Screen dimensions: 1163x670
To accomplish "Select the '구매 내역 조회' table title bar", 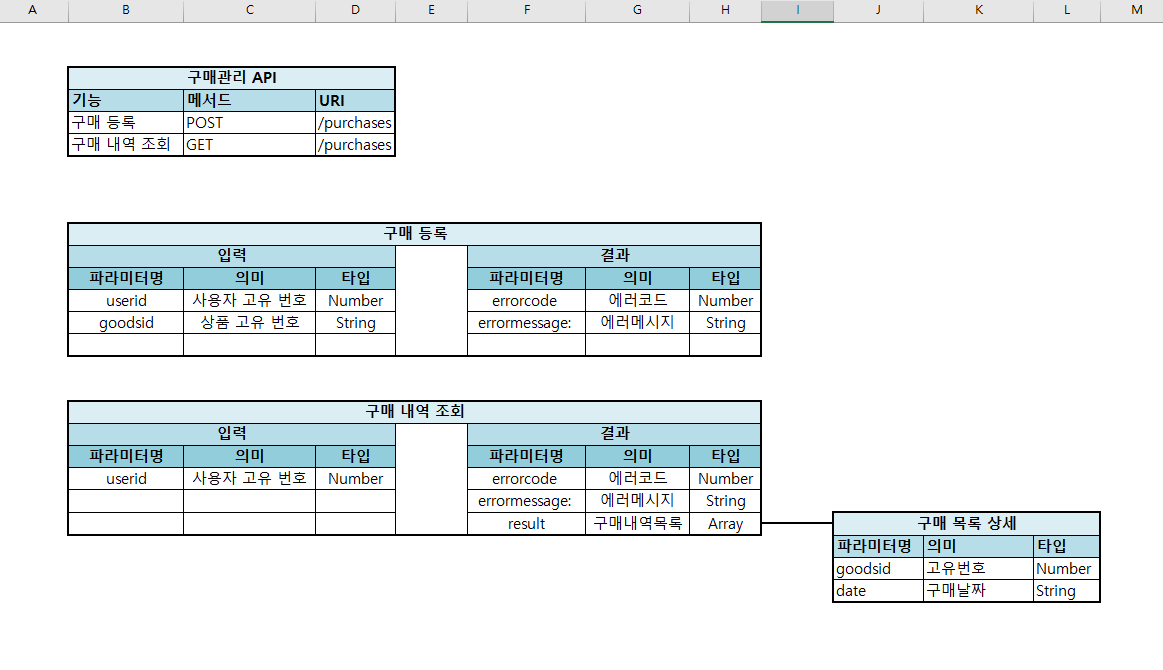I will click(415, 412).
